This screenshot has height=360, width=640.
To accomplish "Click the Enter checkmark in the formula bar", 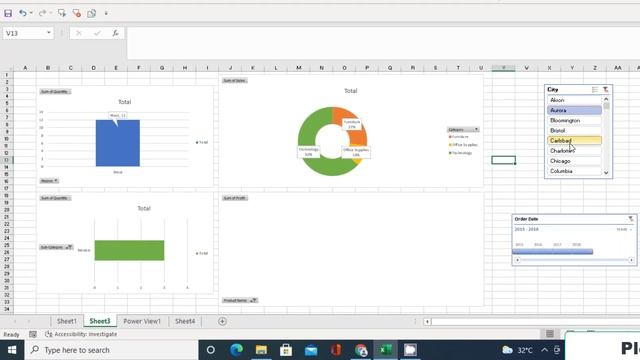I will point(97,33).
